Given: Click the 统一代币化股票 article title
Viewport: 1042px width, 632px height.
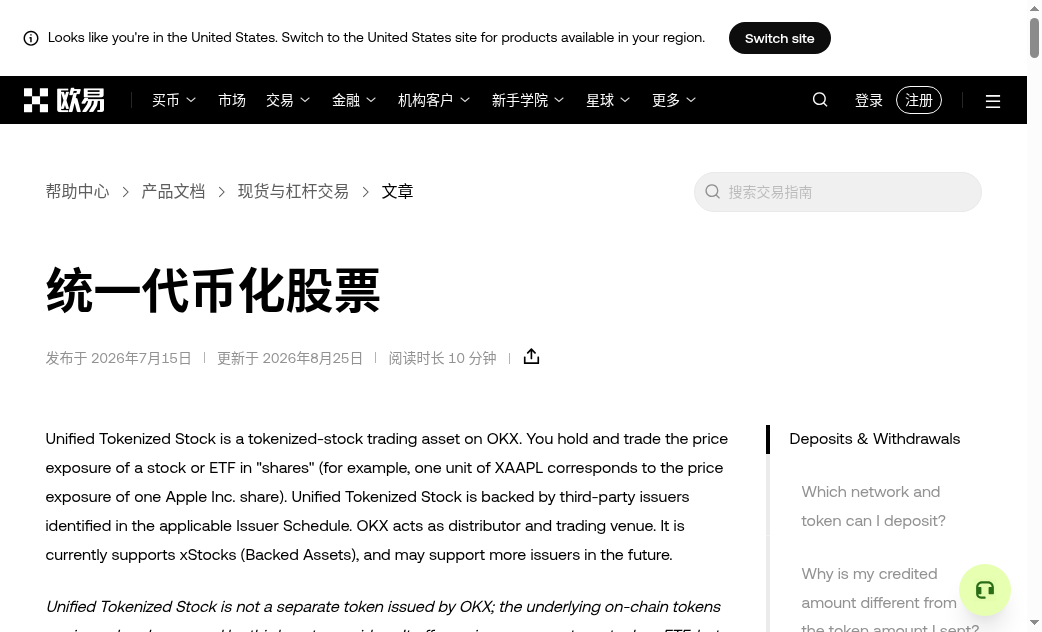Looking at the screenshot, I should tap(213, 290).
